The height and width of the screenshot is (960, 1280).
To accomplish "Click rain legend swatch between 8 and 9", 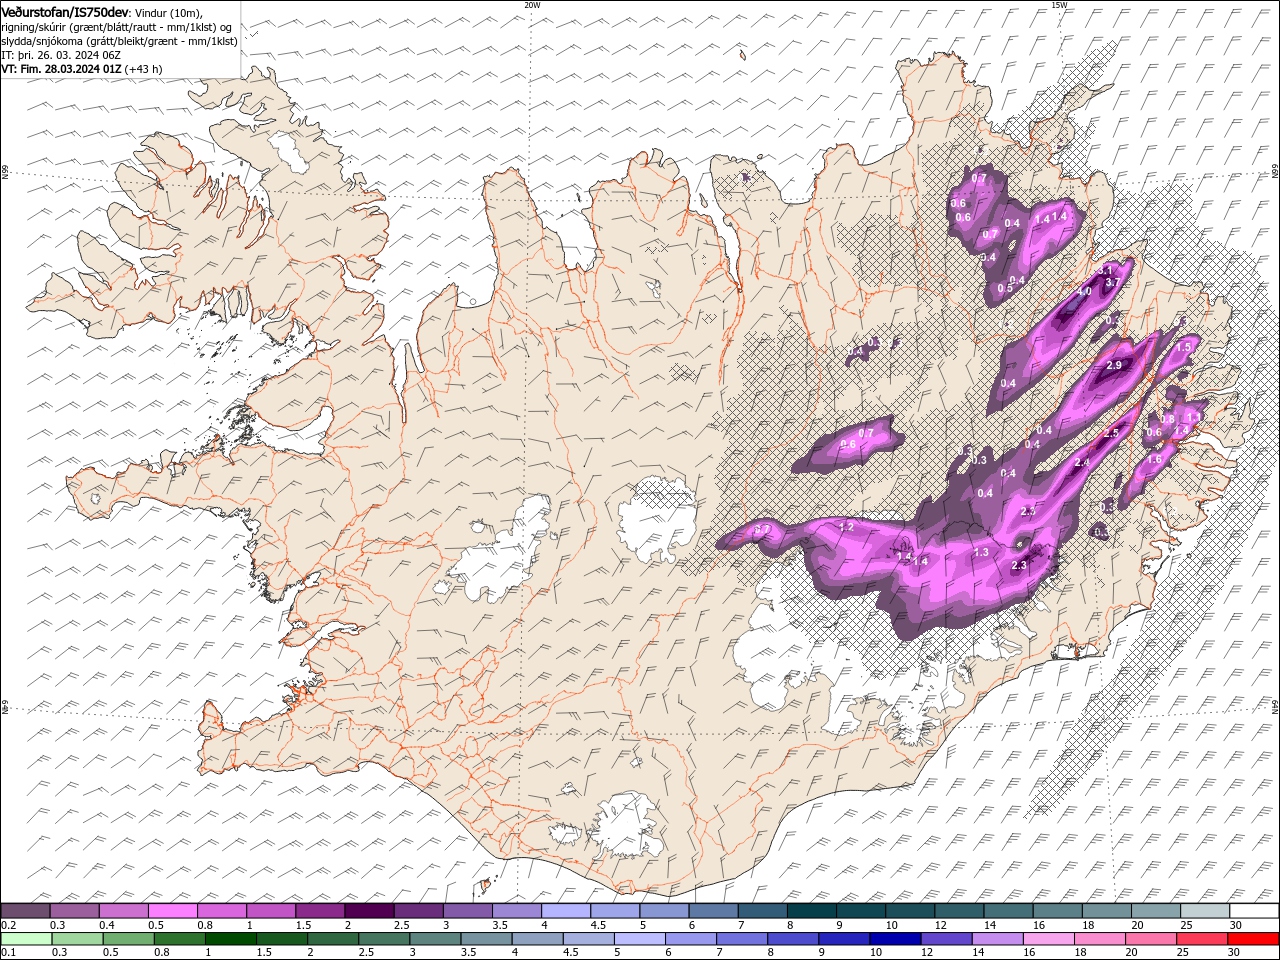I will 794,939.
